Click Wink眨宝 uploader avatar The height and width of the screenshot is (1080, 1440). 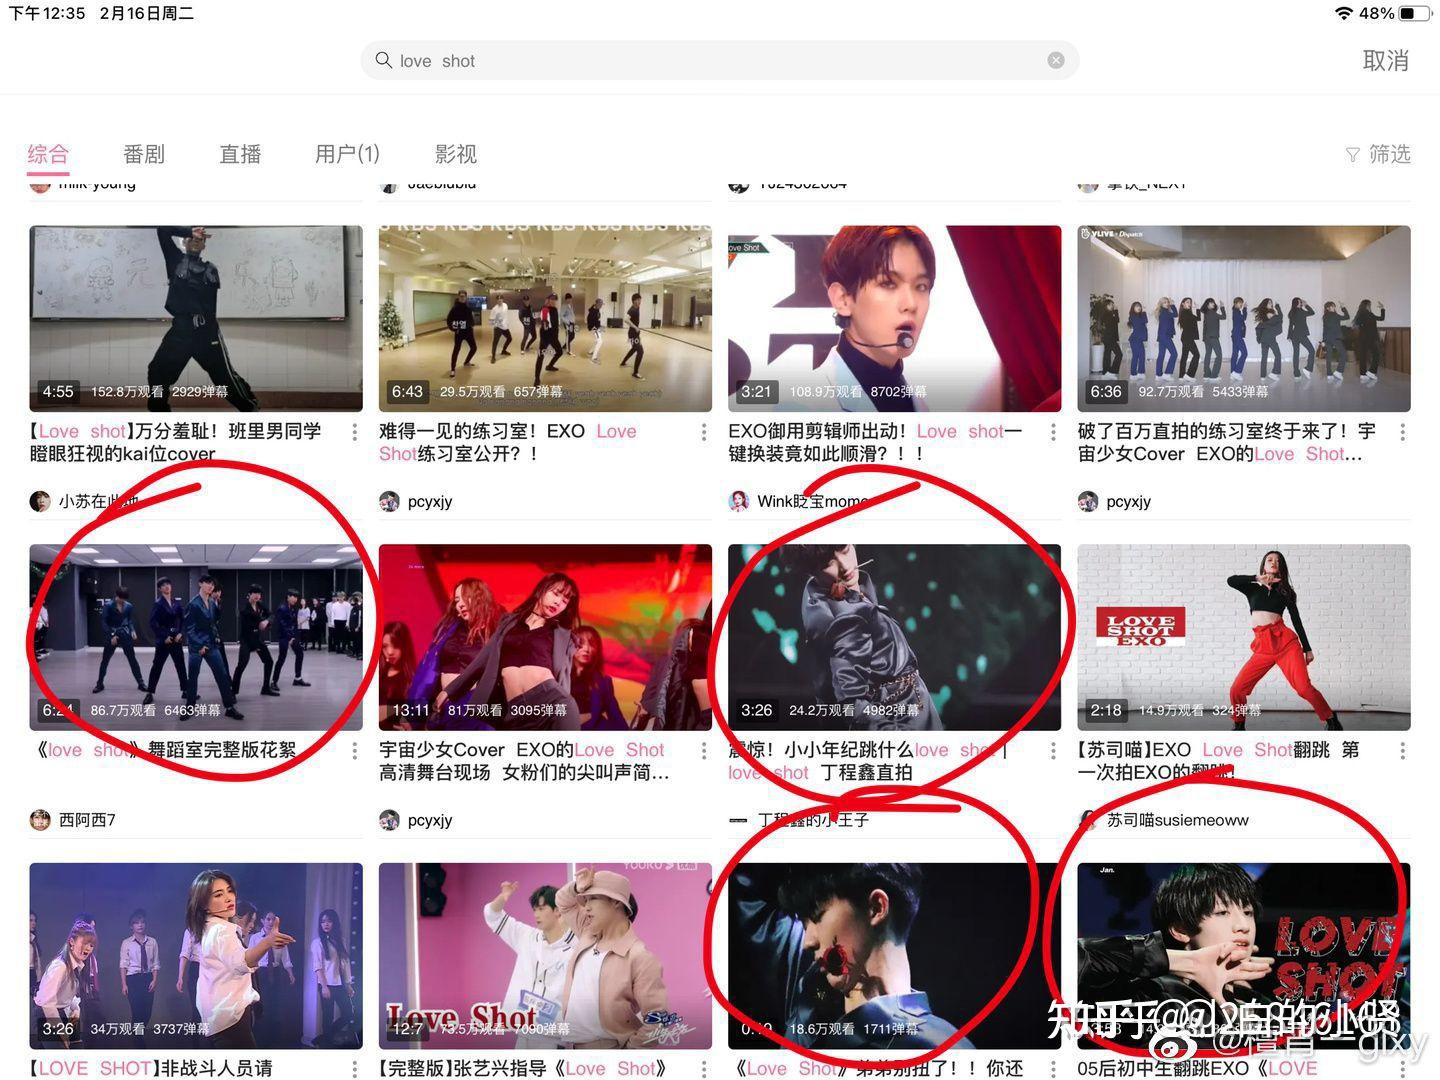pos(738,501)
